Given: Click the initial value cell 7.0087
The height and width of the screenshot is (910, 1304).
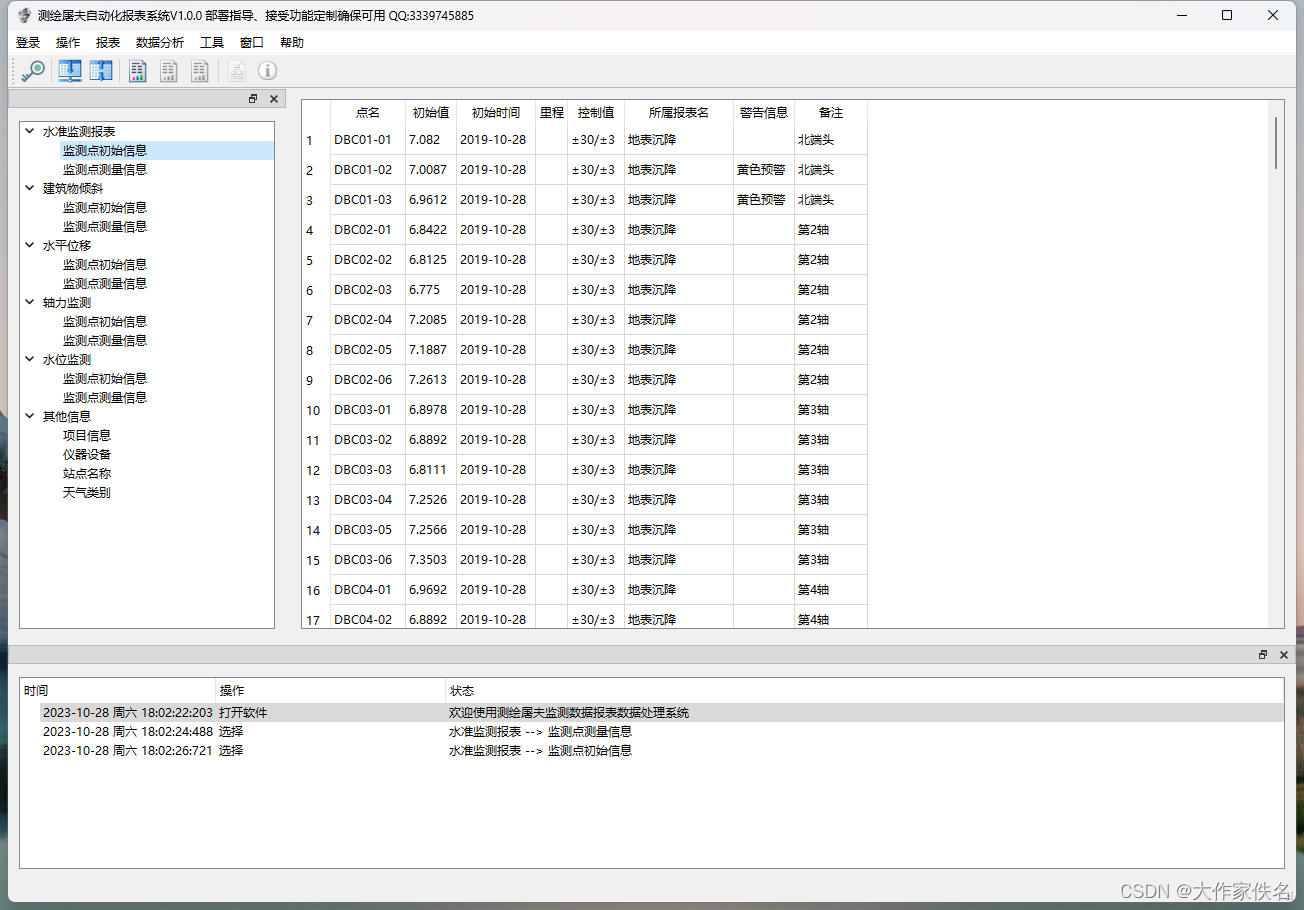Looking at the screenshot, I should (431, 170).
